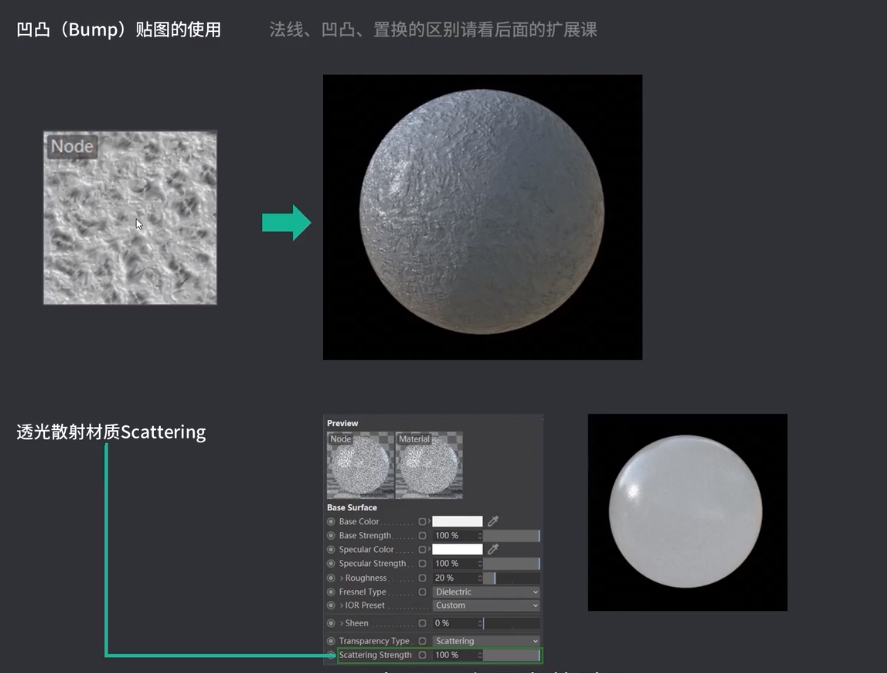
Task: Click the Base Strength value stepper
Action: coord(480,535)
